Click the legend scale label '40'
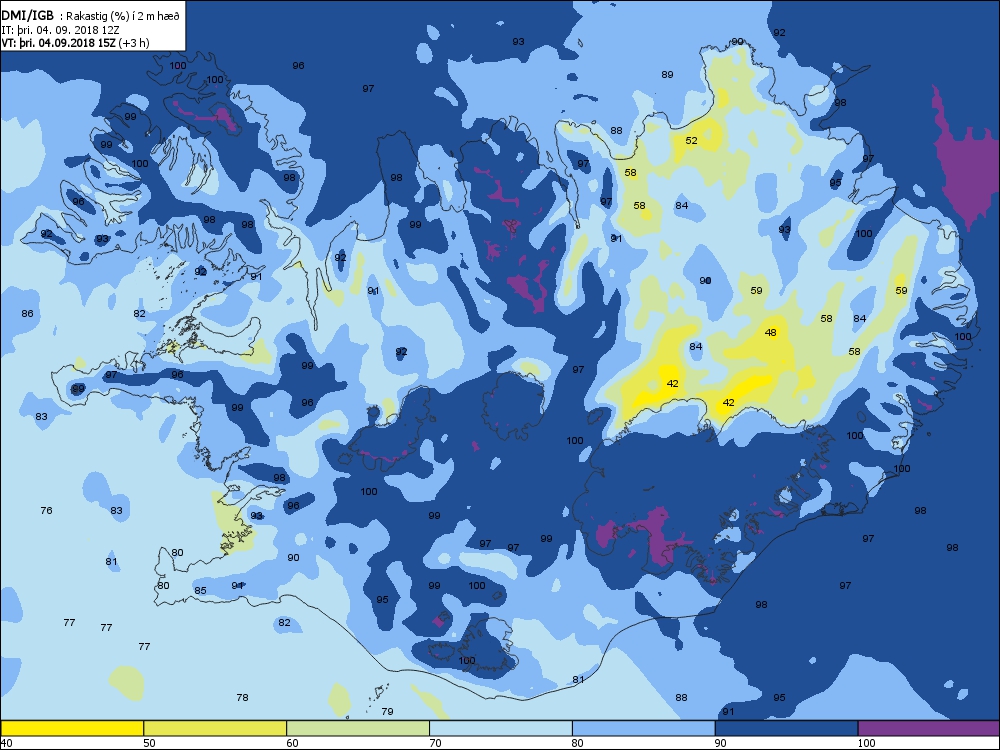The width and height of the screenshot is (1000, 750). (6, 743)
